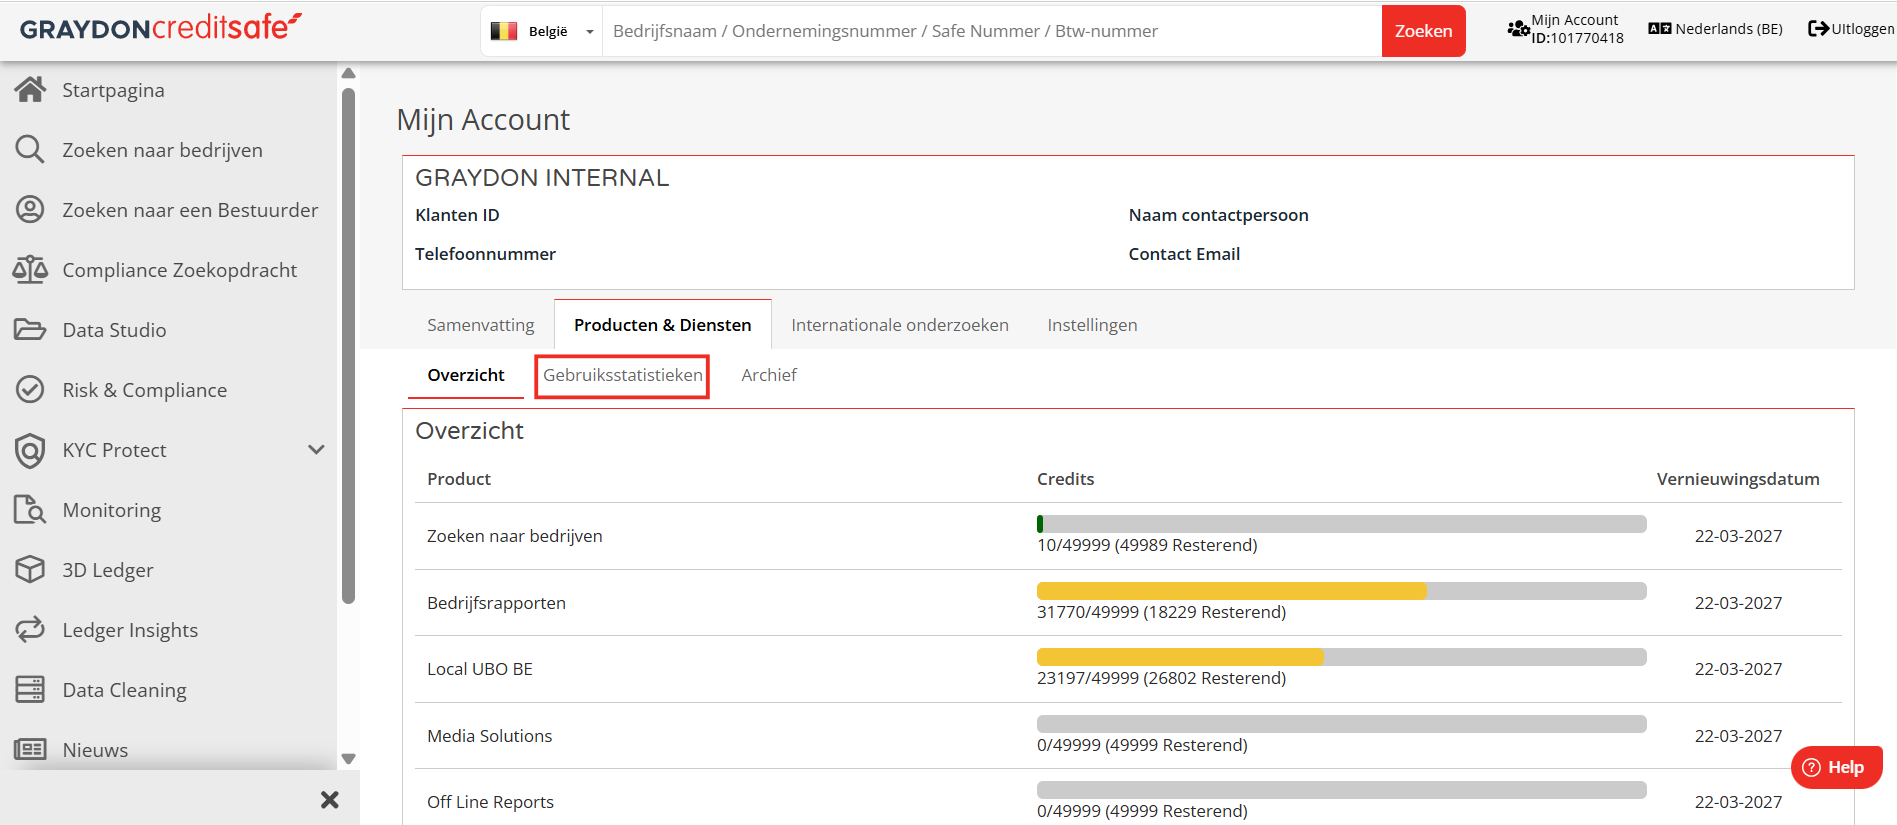The width and height of the screenshot is (1897, 825).
Task: Click the company search input field
Action: tap(991, 31)
